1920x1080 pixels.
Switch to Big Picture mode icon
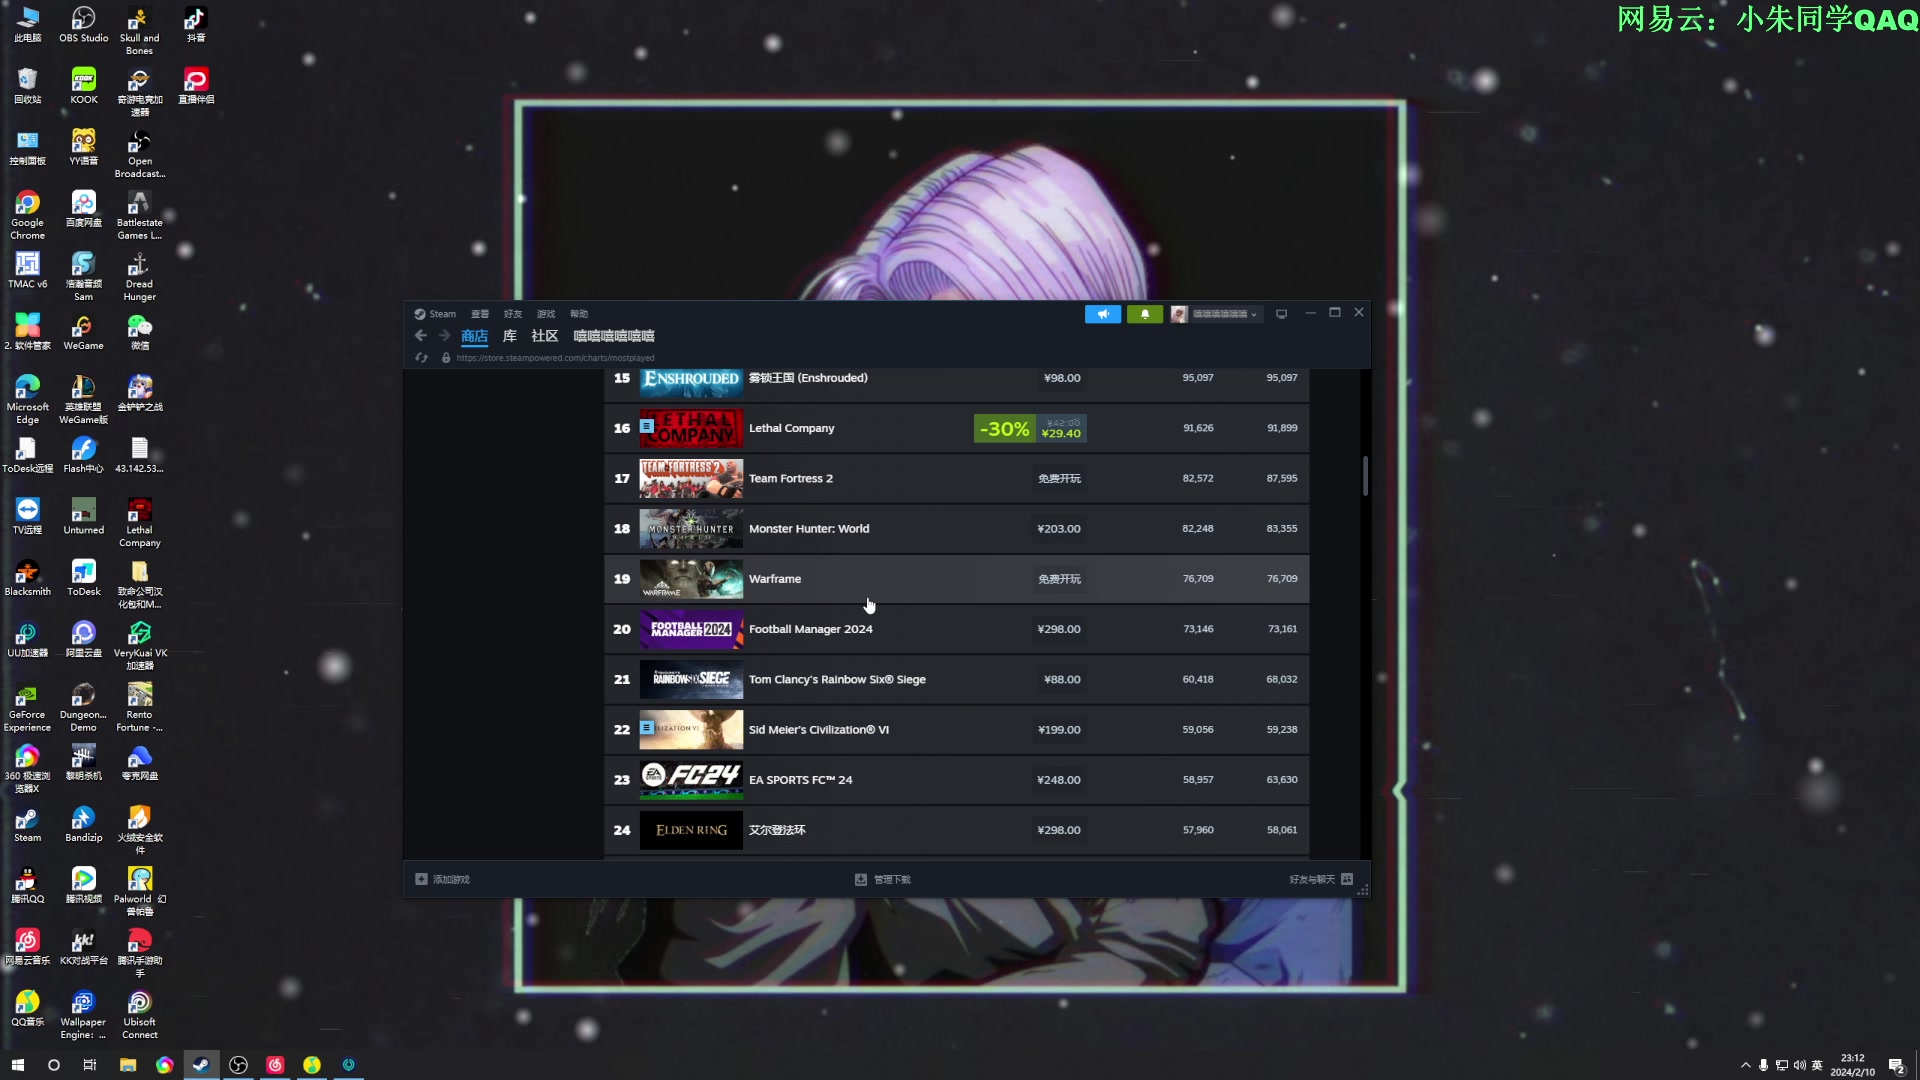point(1281,314)
